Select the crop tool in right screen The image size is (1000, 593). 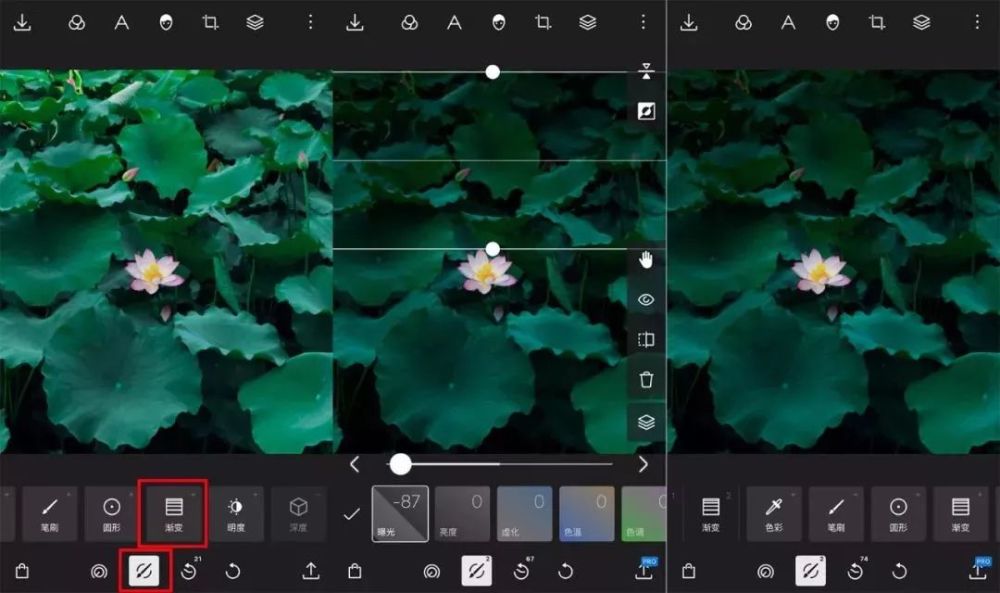[877, 23]
